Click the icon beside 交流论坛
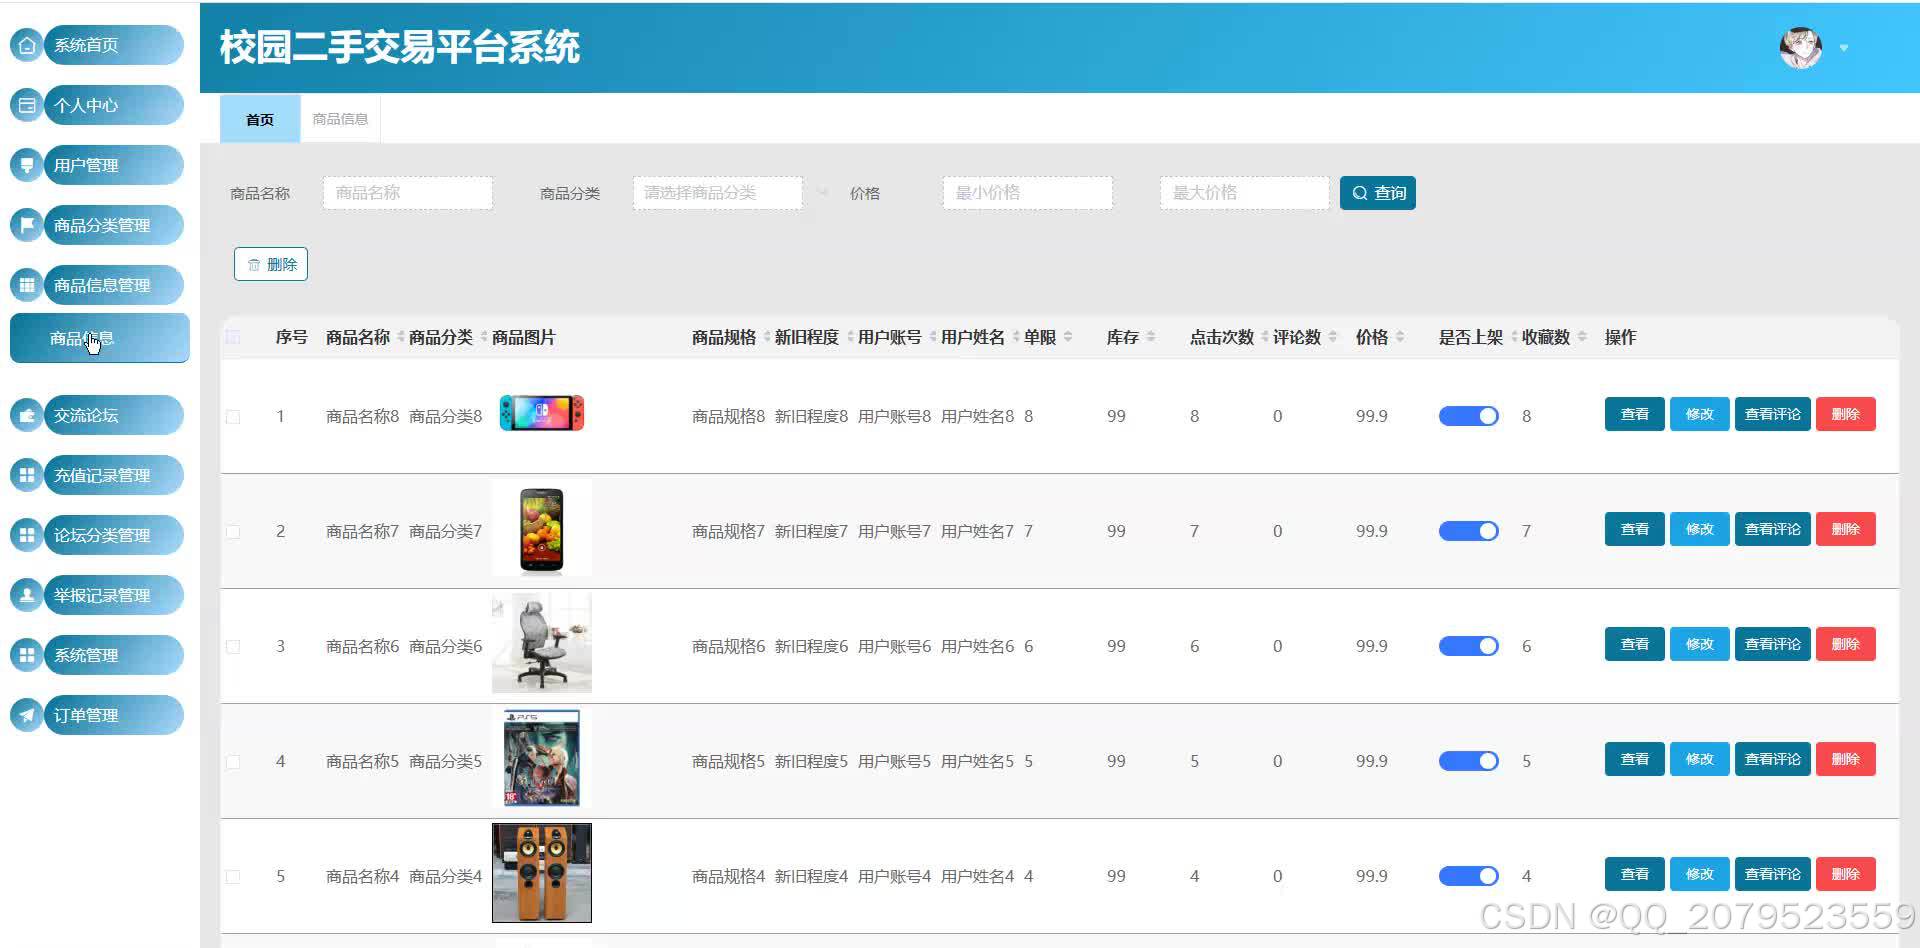 click(27, 415)
